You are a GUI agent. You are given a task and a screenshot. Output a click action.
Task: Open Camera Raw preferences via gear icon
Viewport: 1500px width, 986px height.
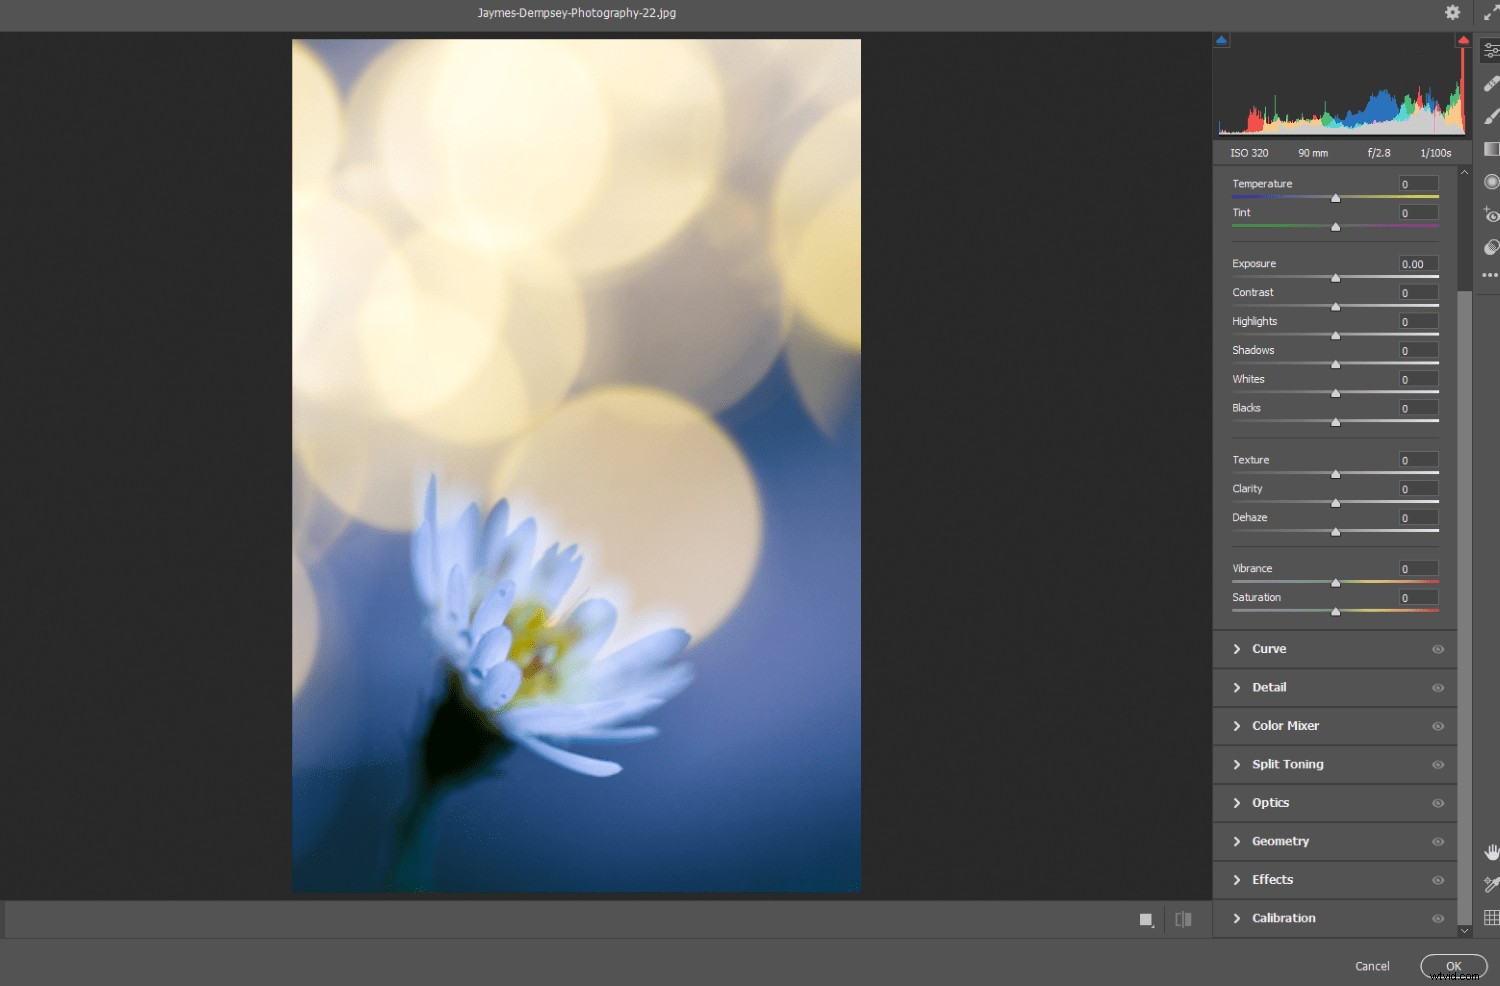point(1452,13)
